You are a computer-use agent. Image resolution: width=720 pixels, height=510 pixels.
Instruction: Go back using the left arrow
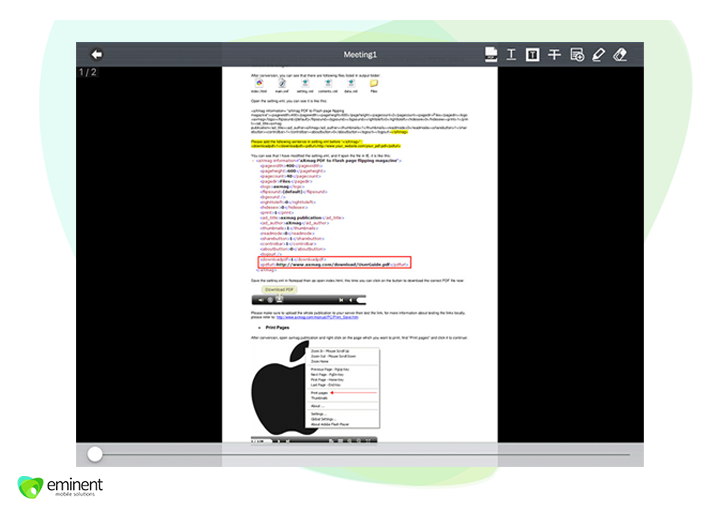97,54
